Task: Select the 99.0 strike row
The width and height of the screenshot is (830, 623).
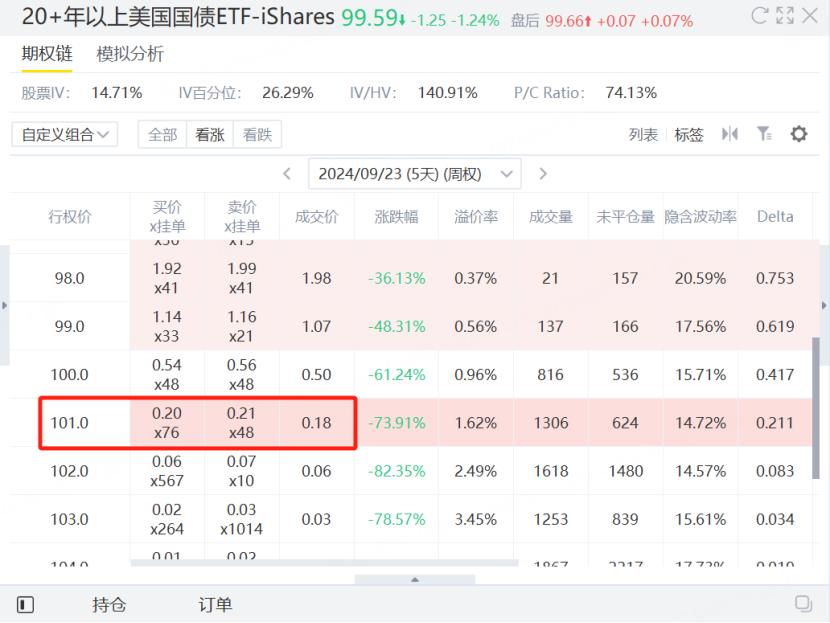Action: click(x=411, y=326)
